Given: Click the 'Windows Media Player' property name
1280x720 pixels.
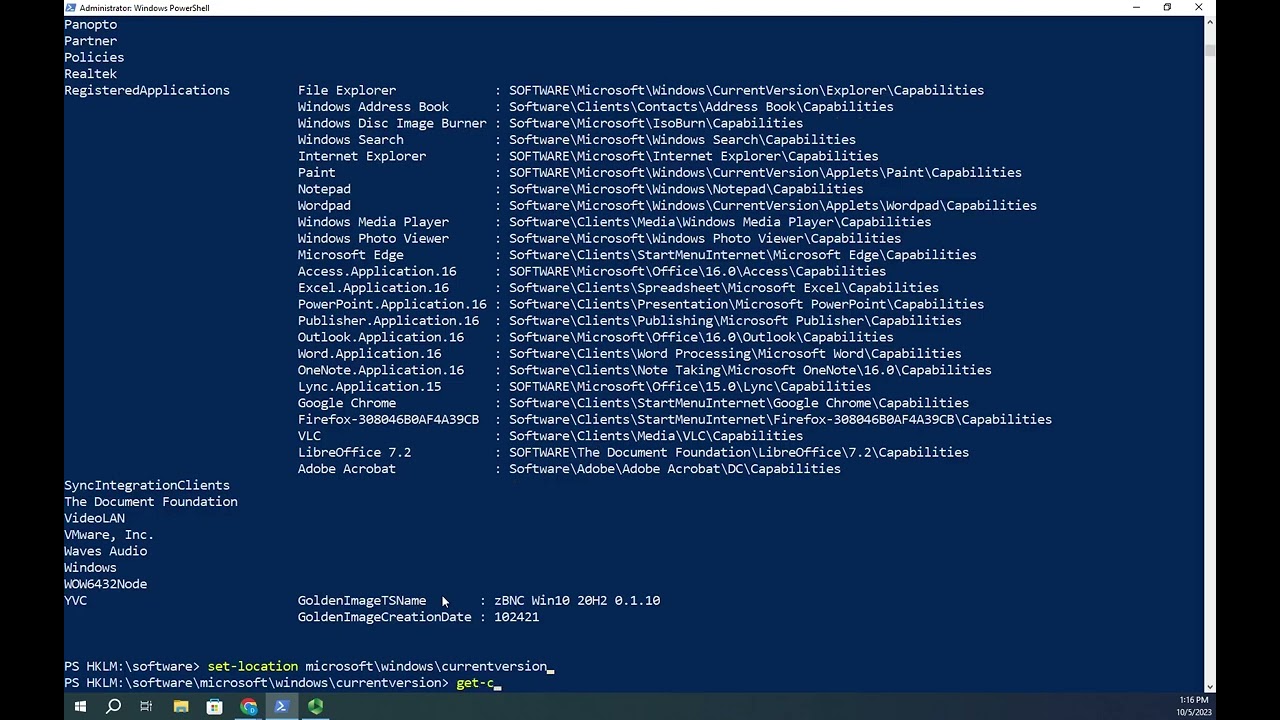Looking at the screenshot, I should coord(373,222).
